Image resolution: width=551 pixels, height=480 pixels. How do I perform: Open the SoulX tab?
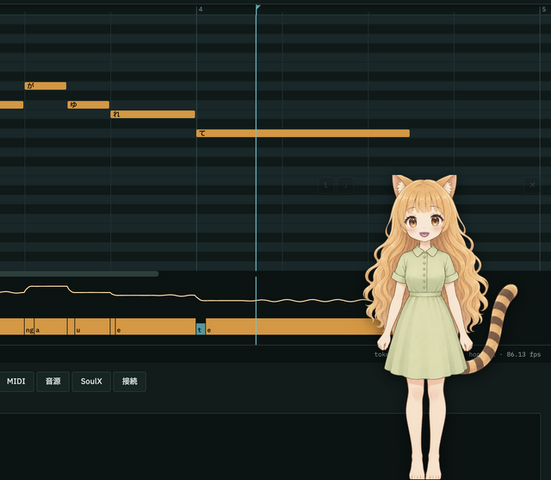pos(91,381)
